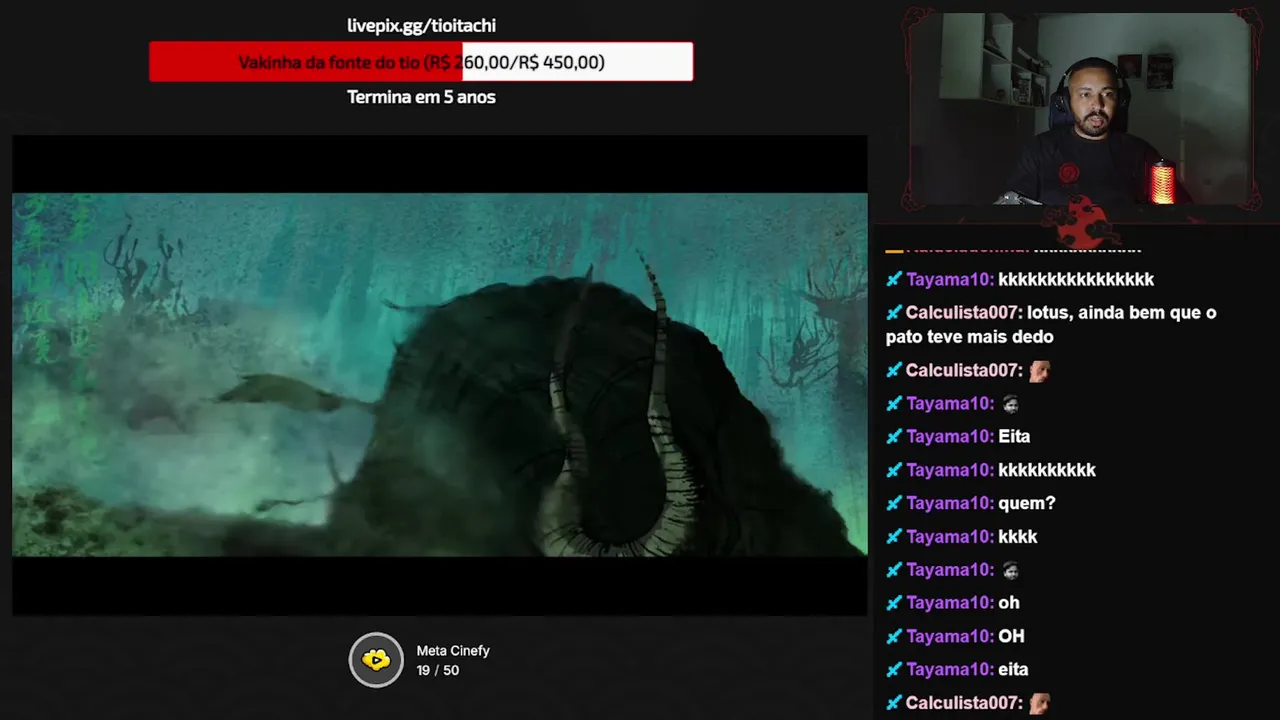Click the 'Meta Cinefy' label

453,651
